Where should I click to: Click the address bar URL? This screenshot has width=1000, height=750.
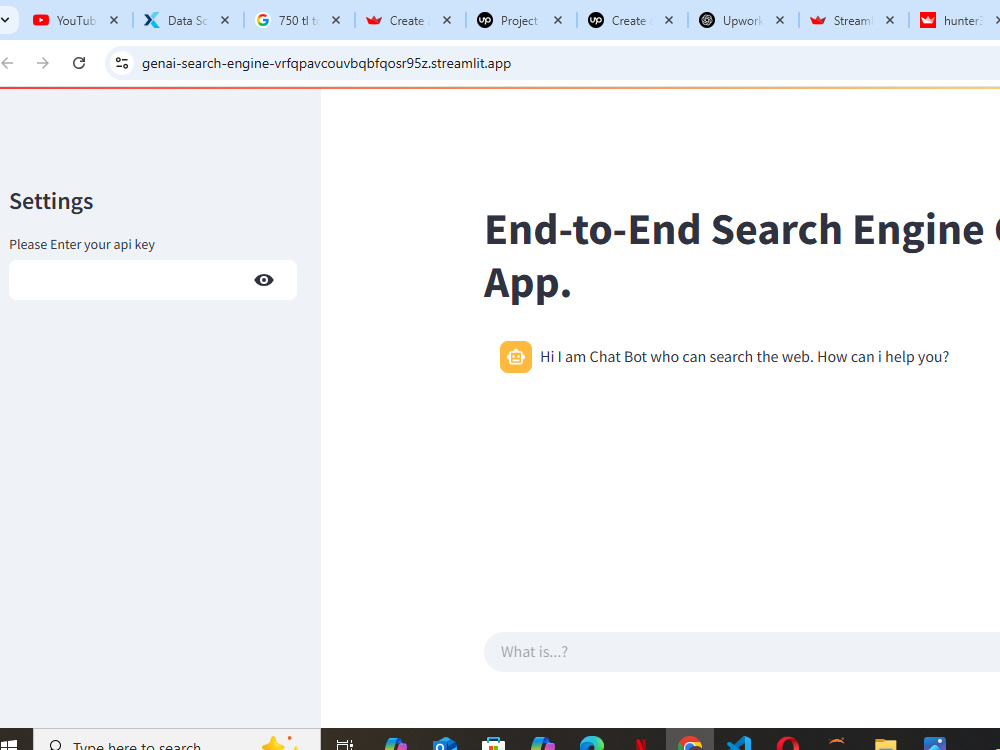326,63
